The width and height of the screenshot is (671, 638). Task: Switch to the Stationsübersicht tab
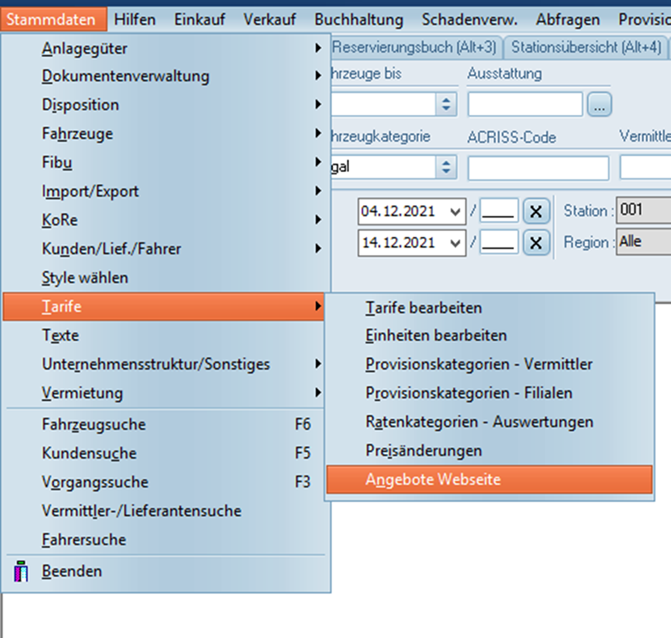click(586, 47)
